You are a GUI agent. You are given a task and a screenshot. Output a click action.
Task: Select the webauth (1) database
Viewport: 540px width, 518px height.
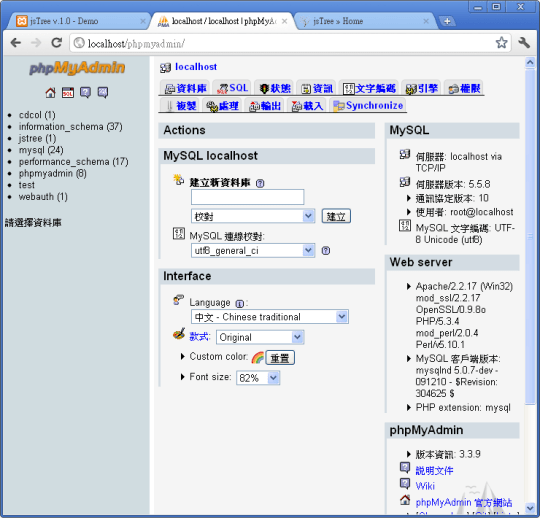pos(43,197)
